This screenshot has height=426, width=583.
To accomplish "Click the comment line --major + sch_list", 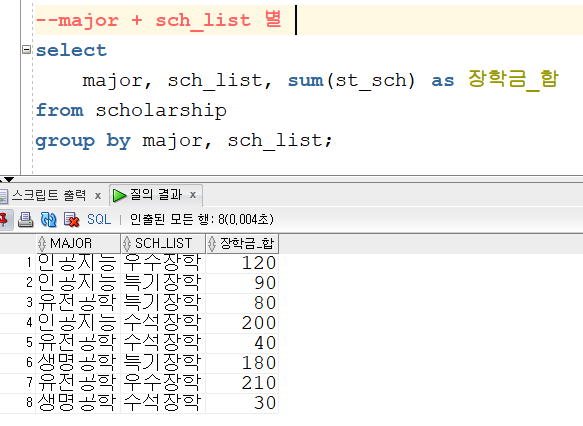I will coord(159,20).
